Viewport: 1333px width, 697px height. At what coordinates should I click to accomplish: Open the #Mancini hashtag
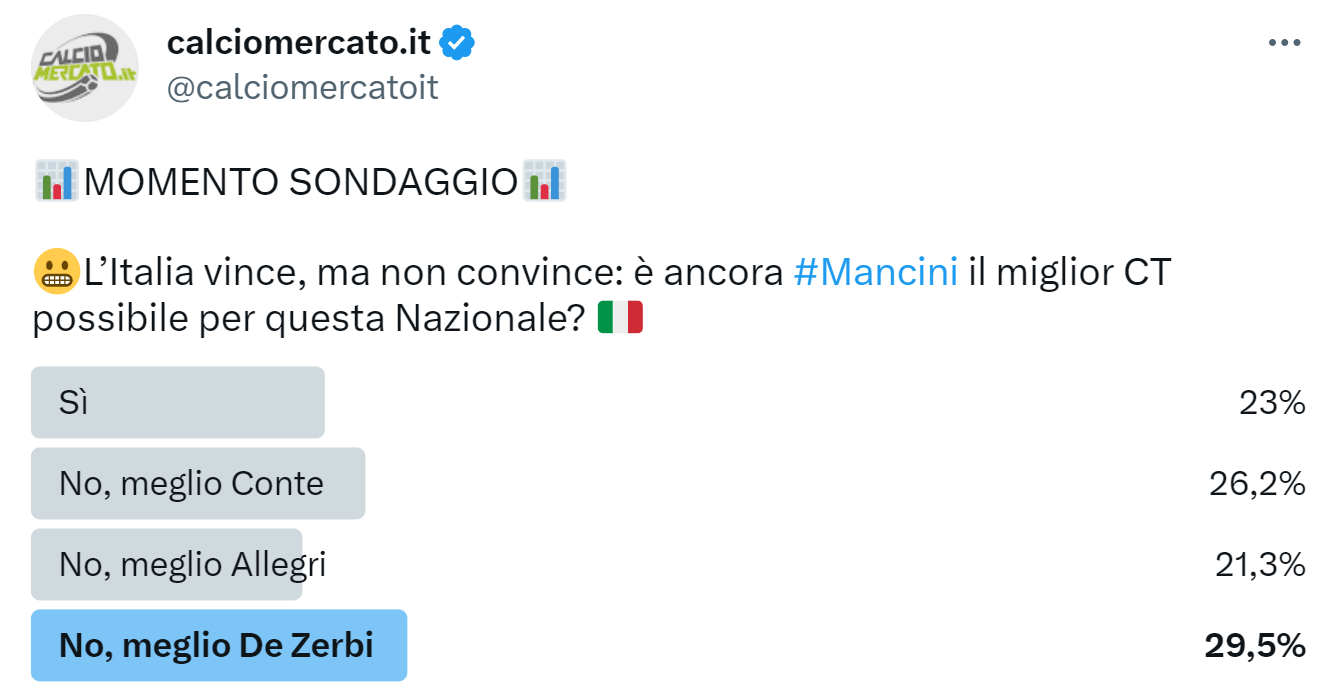tap(875, 272)
